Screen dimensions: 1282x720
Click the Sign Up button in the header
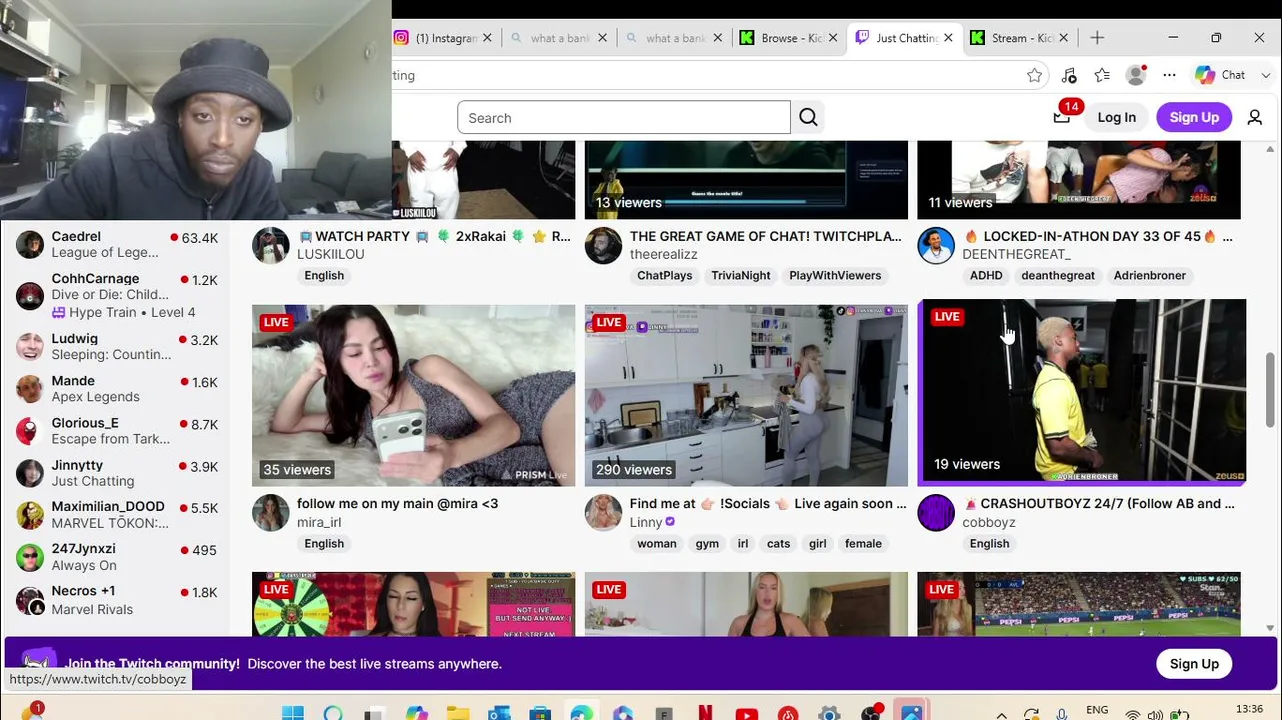coord(1194,117)
